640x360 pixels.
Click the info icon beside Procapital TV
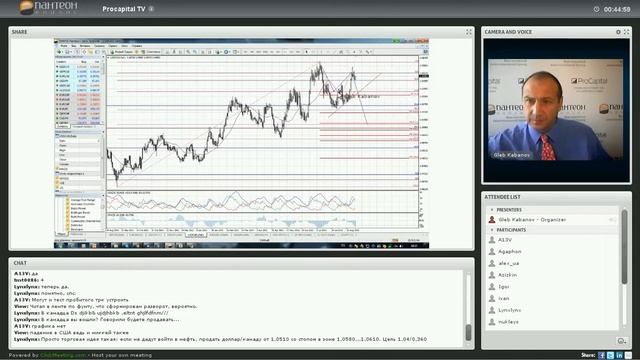click(x=151, y=9)
